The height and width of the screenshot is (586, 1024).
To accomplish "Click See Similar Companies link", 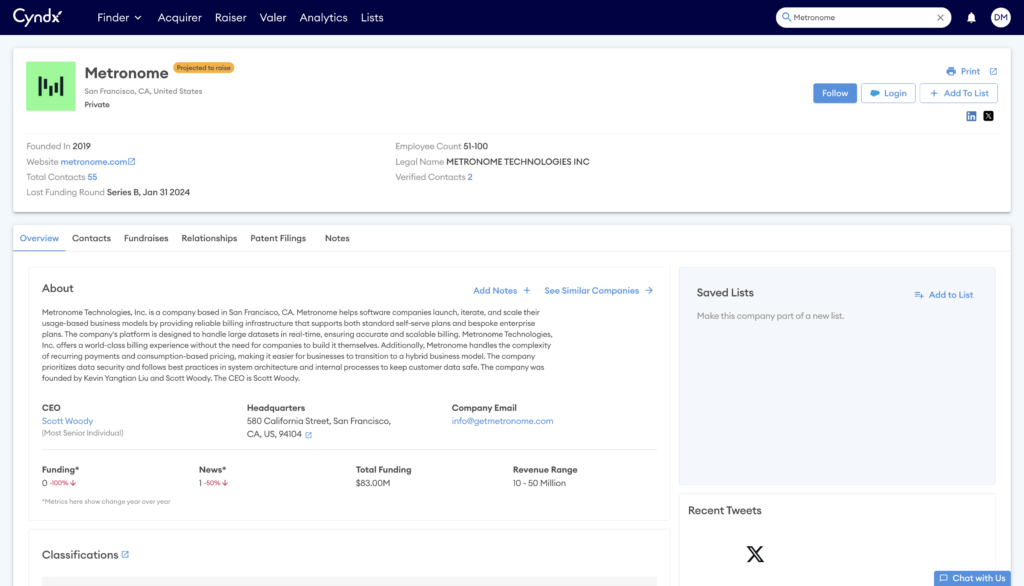I will [x=592, y=291].
